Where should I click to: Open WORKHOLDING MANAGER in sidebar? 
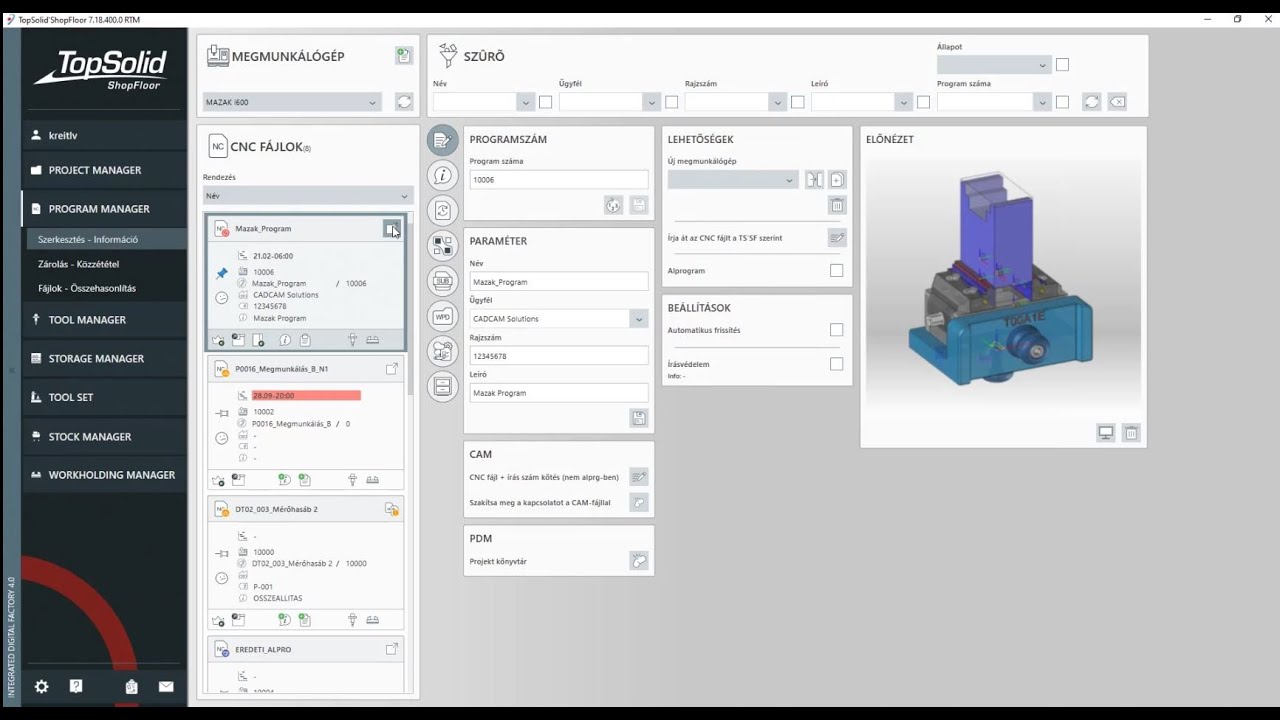pos(104,475)
